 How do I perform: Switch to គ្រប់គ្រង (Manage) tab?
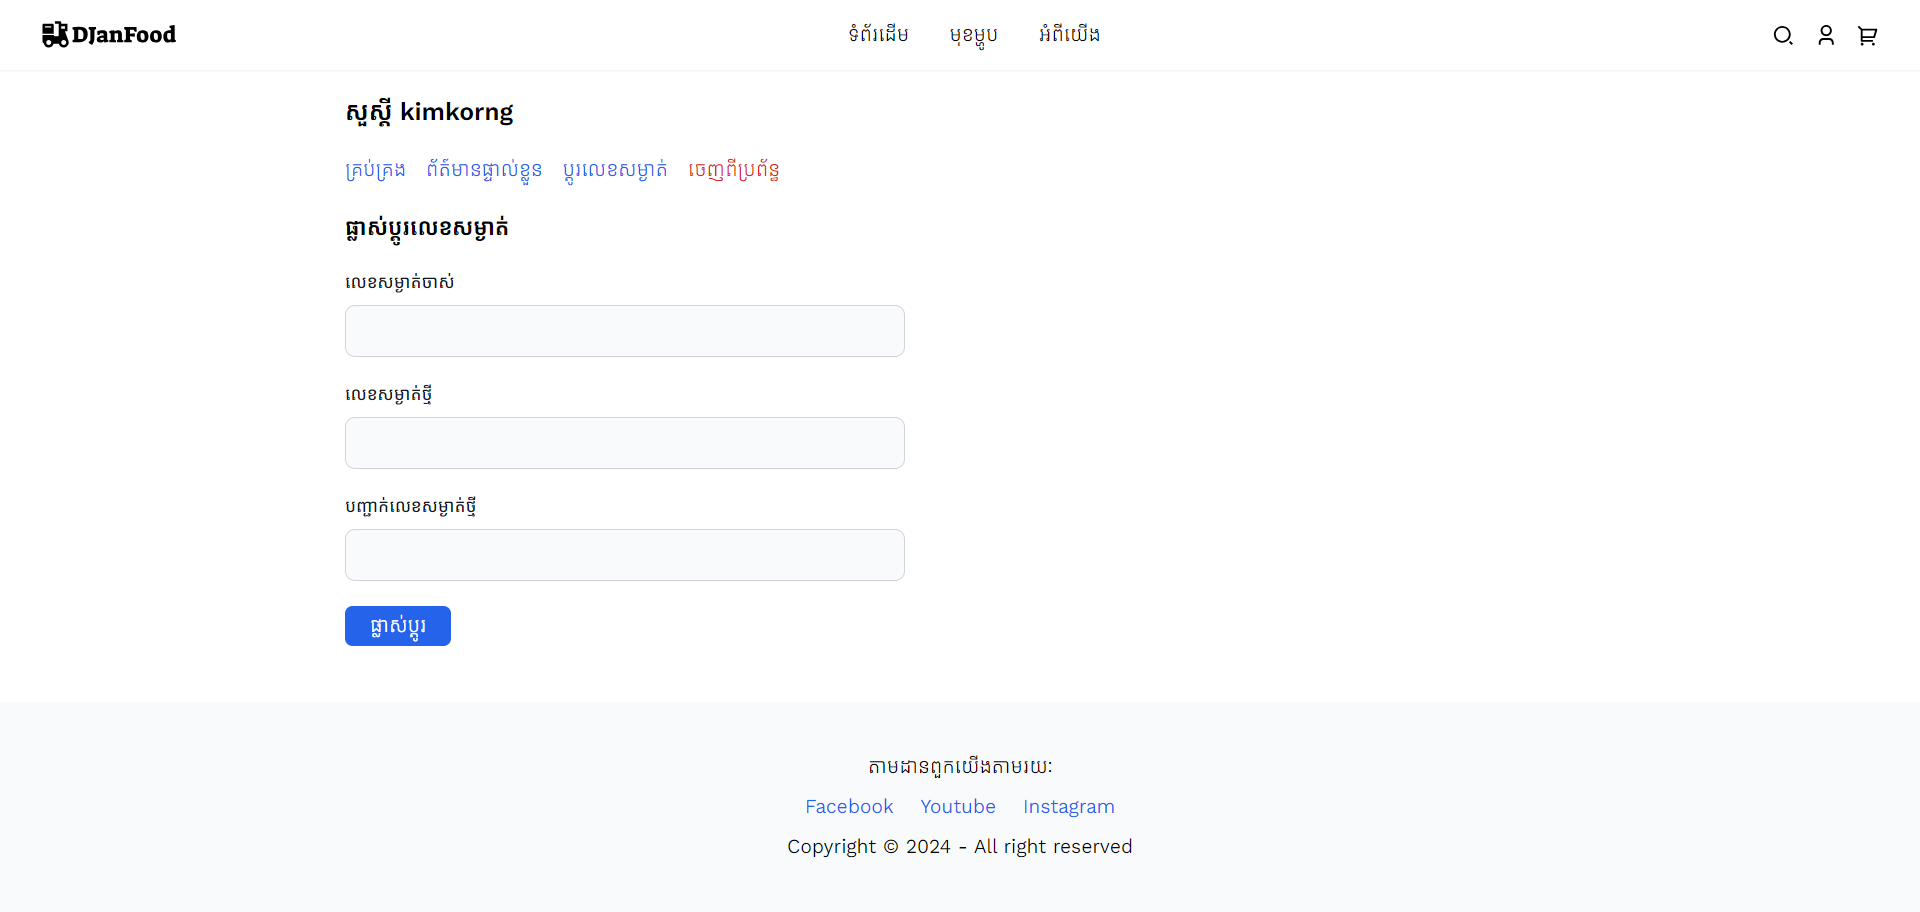click(375, 170)
